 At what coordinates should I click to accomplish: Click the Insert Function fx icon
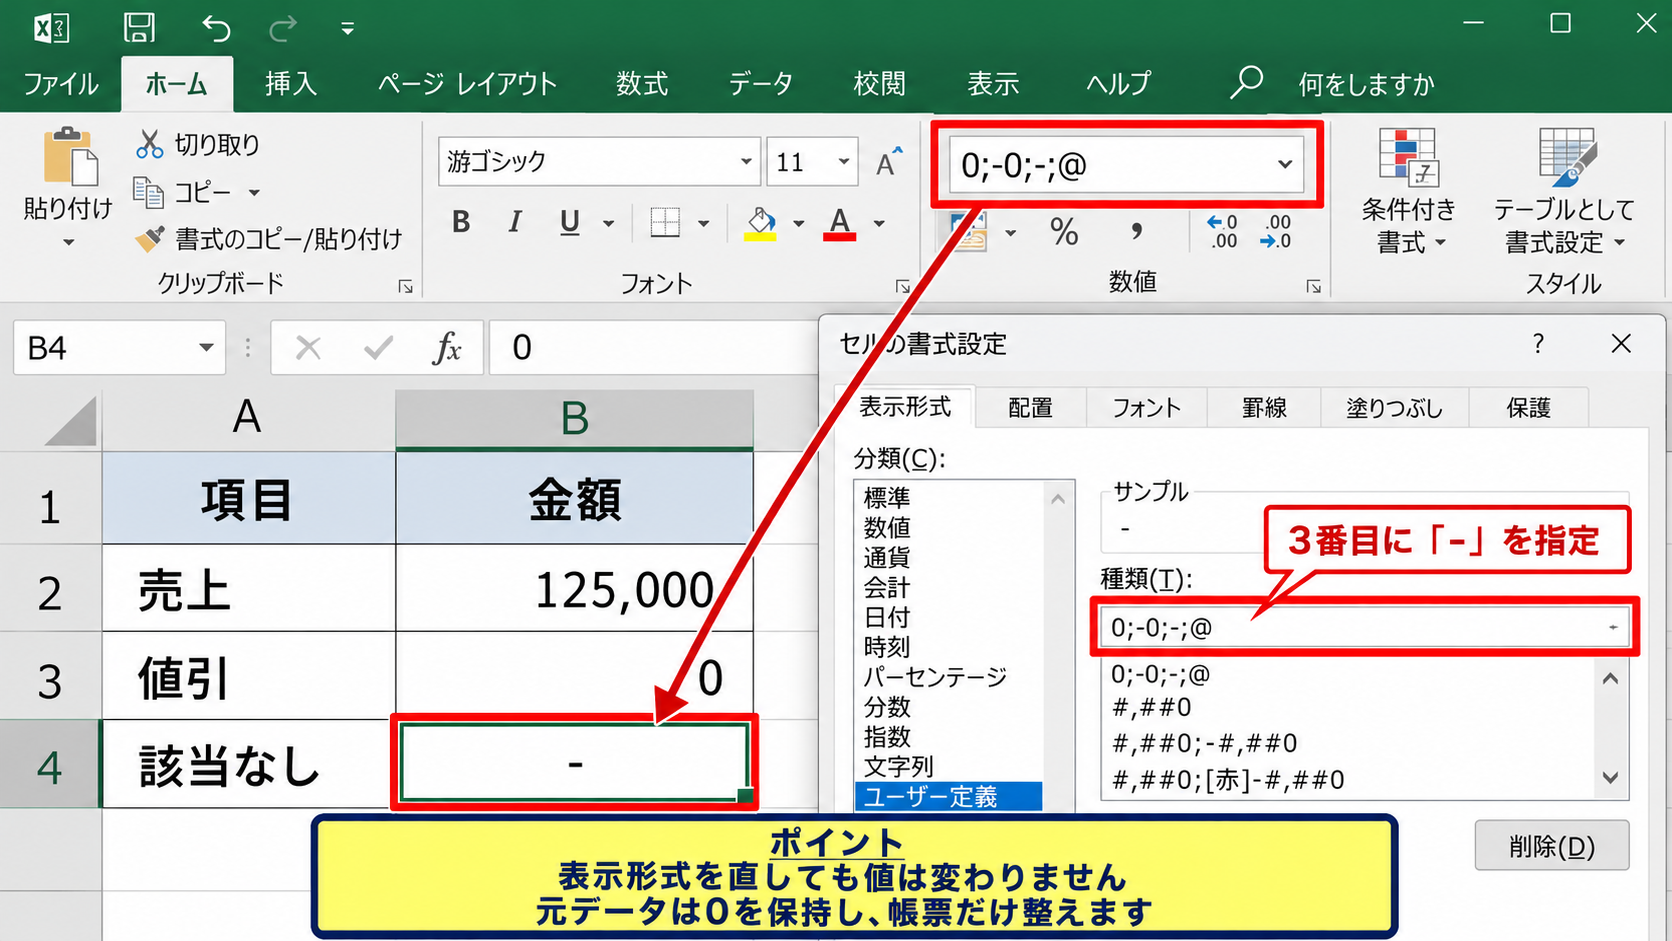447,348
